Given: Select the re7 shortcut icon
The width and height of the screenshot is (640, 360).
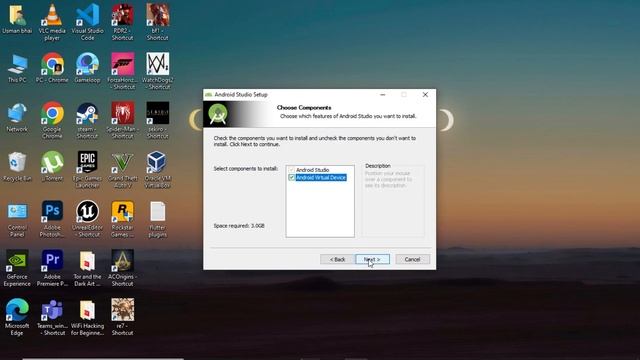Looking at the screenshot, I should [122, 310].
